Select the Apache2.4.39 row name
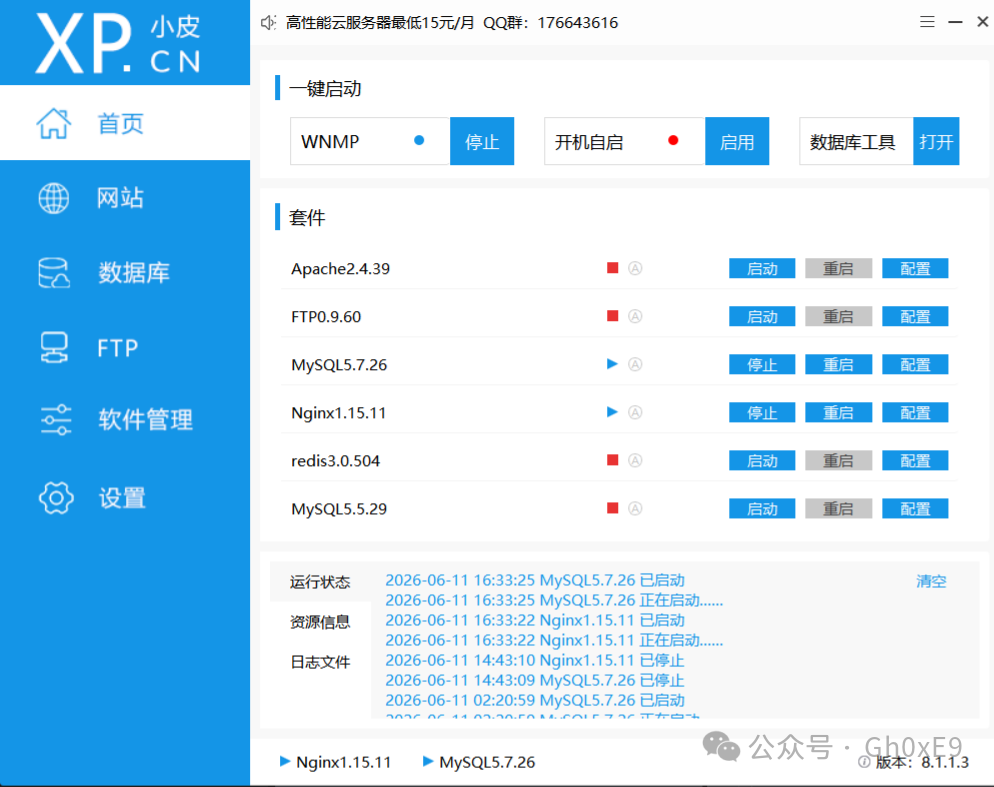Viewport: 994px width, 787px height. (340, 268)
